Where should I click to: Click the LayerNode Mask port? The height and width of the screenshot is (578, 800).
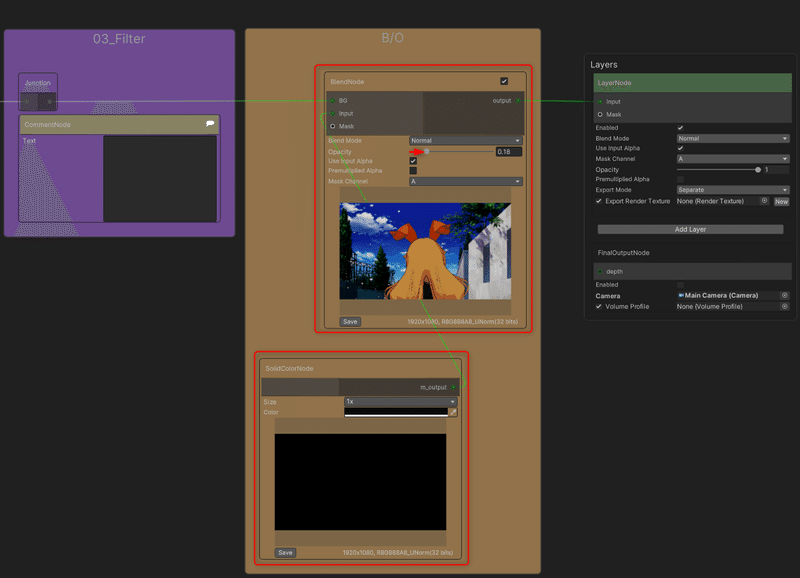click(600, 114)
